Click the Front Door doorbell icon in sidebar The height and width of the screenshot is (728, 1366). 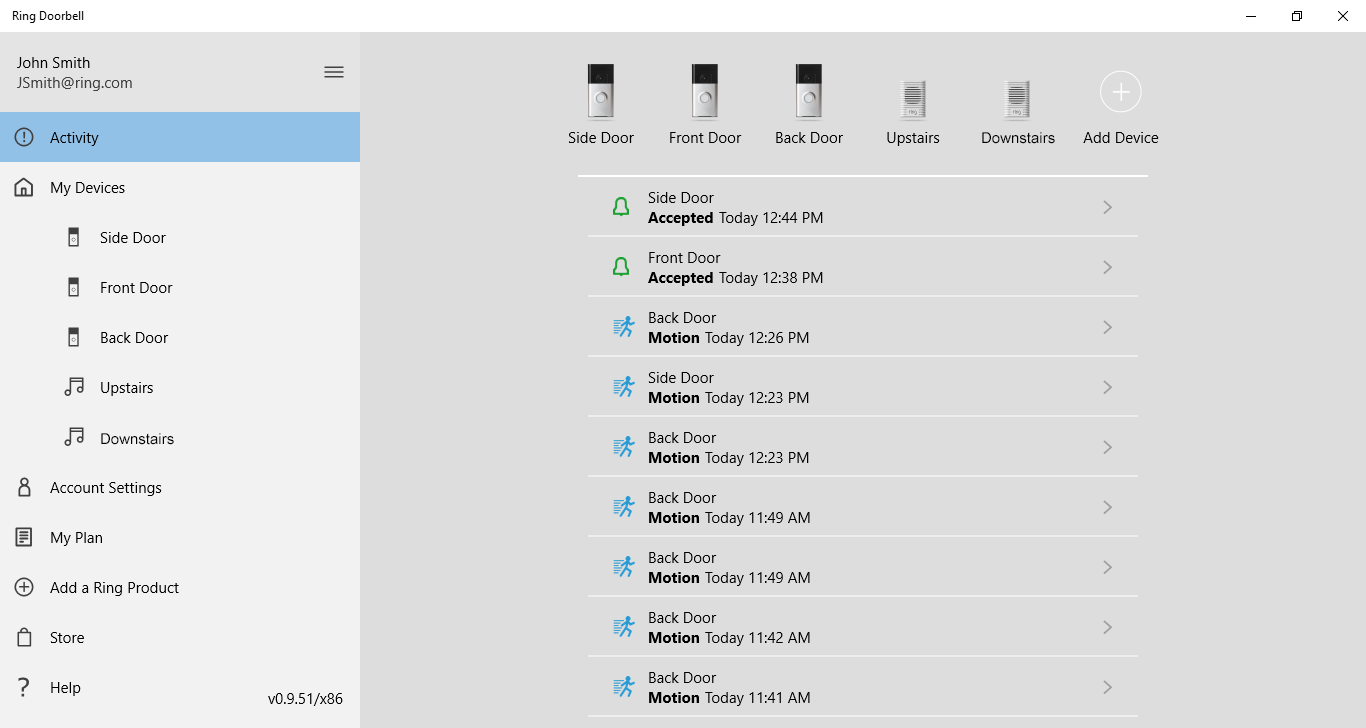[73, 287]
